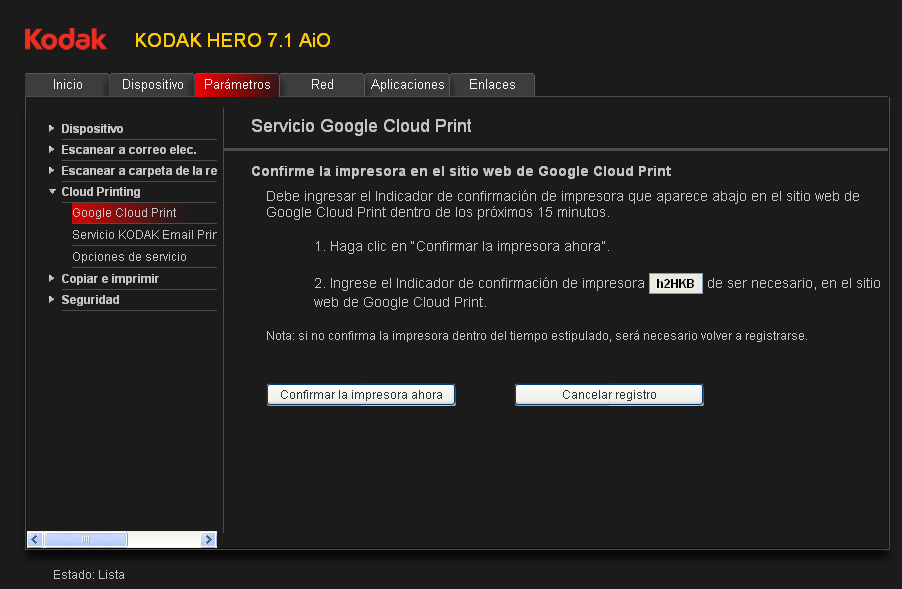The width and height of the screenshot is (902, 589).
Task: Click step 1 "Haga clic en" instruction
Action: tap(462, 246)
